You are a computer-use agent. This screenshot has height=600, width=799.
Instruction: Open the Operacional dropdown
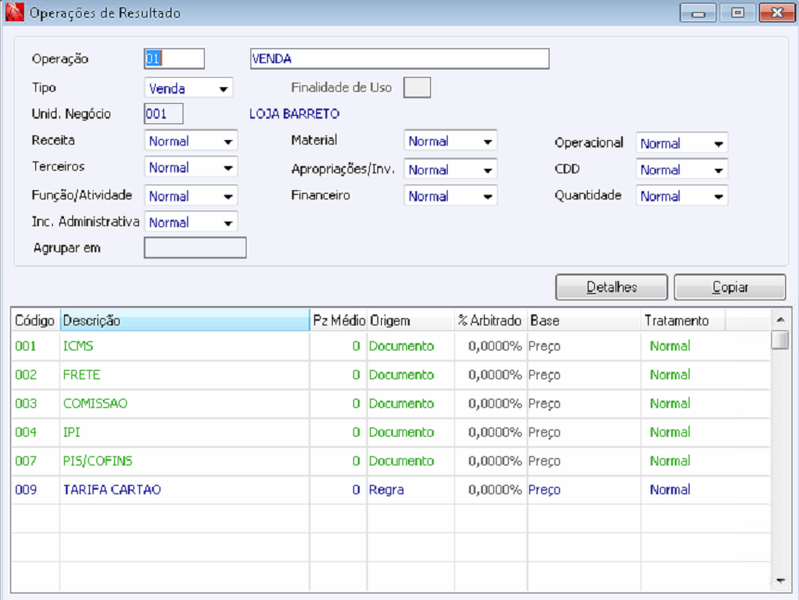coord(682,143)
